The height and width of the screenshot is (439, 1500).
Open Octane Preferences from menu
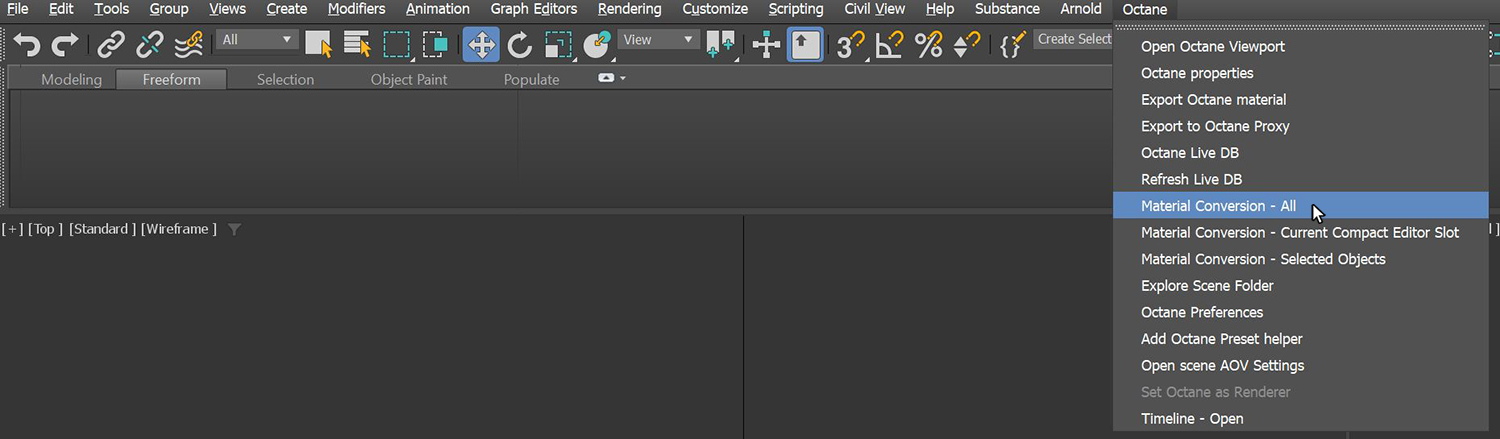1301,312
